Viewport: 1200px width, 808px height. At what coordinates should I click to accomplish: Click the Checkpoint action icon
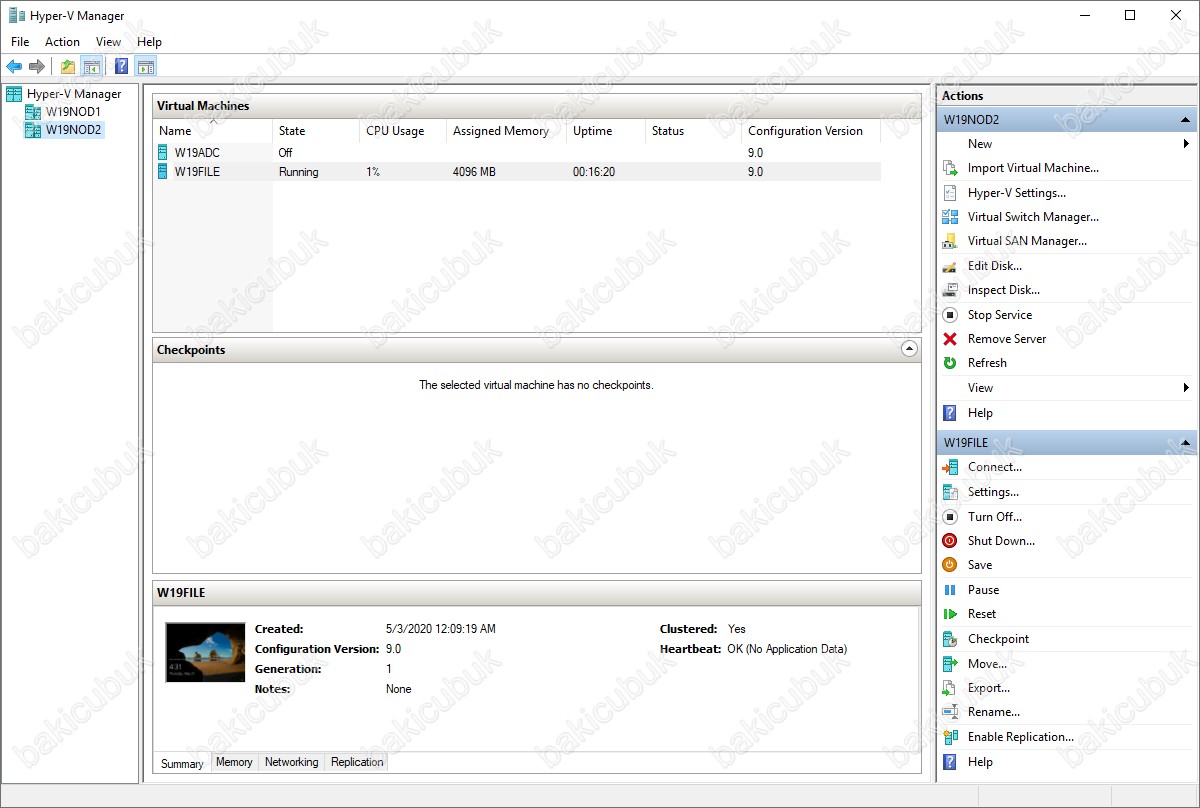tap(950, 639)
